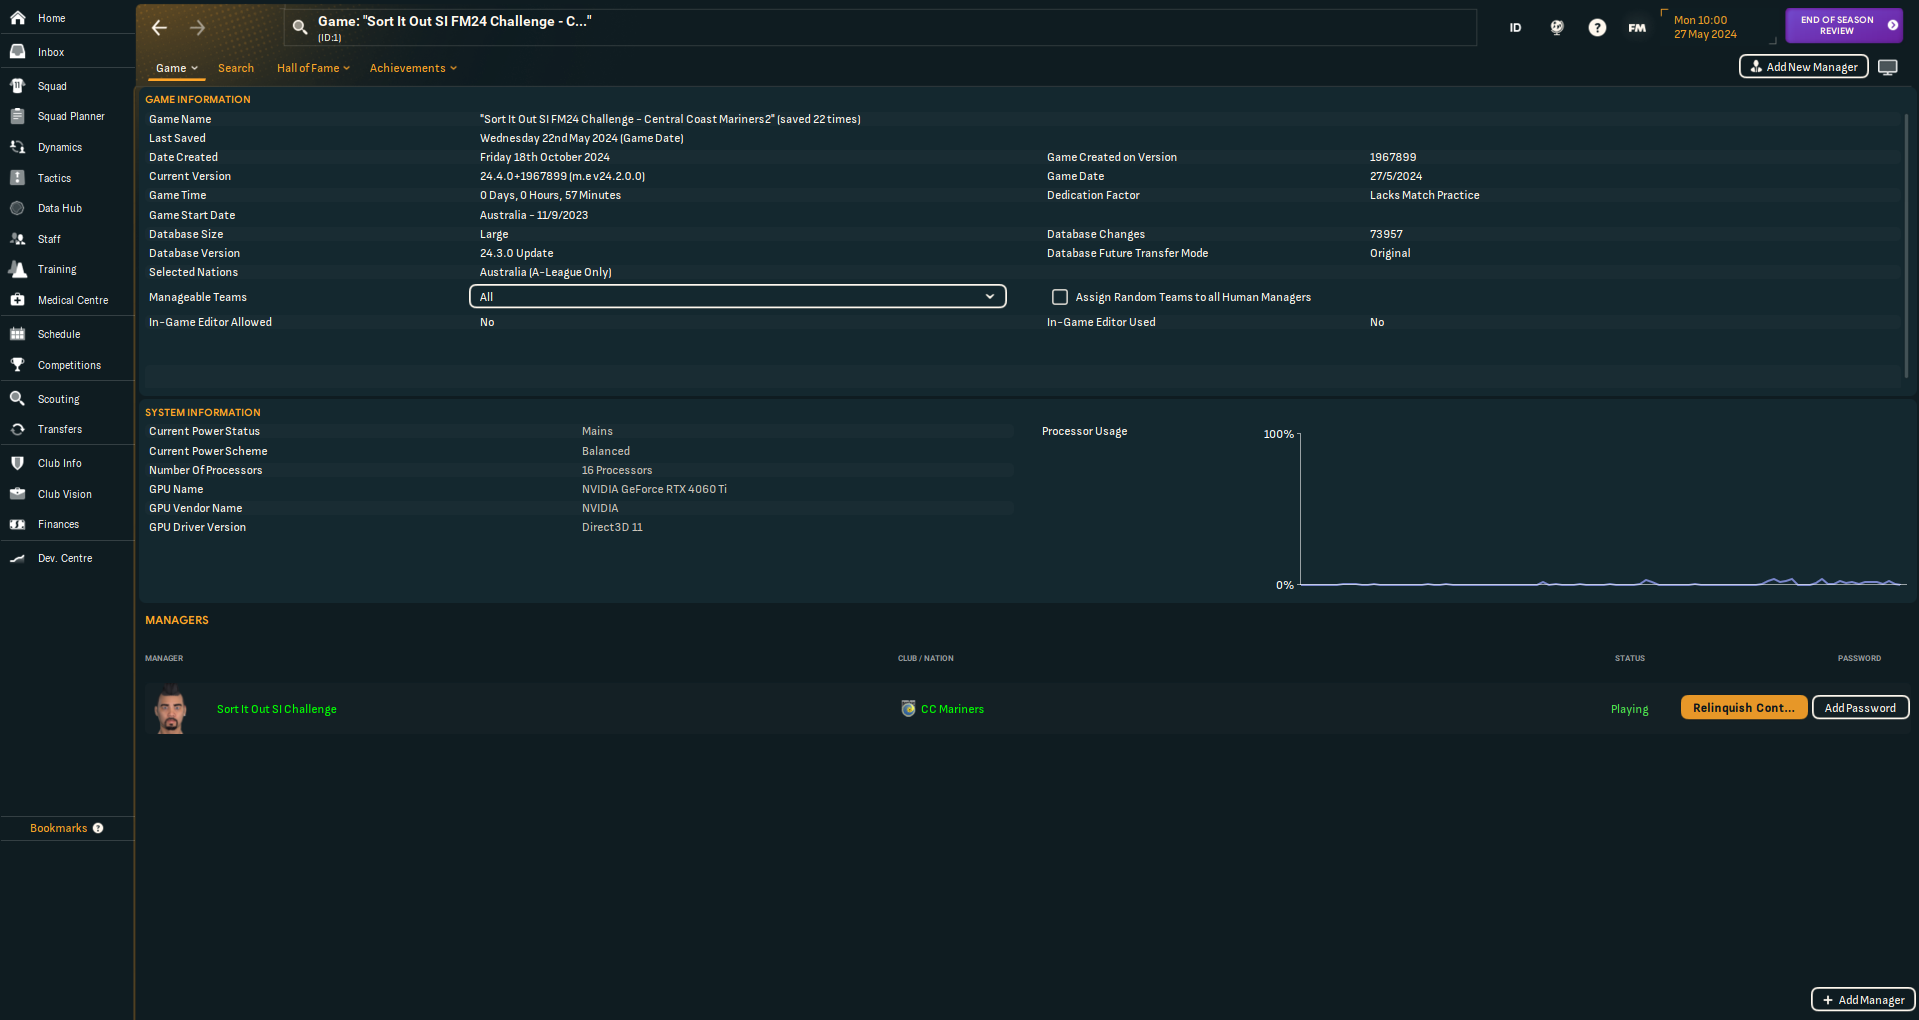This screenshot has width=1919, height=1020.
Task: Click the Add New Manager button
Action: [1804, 67]
